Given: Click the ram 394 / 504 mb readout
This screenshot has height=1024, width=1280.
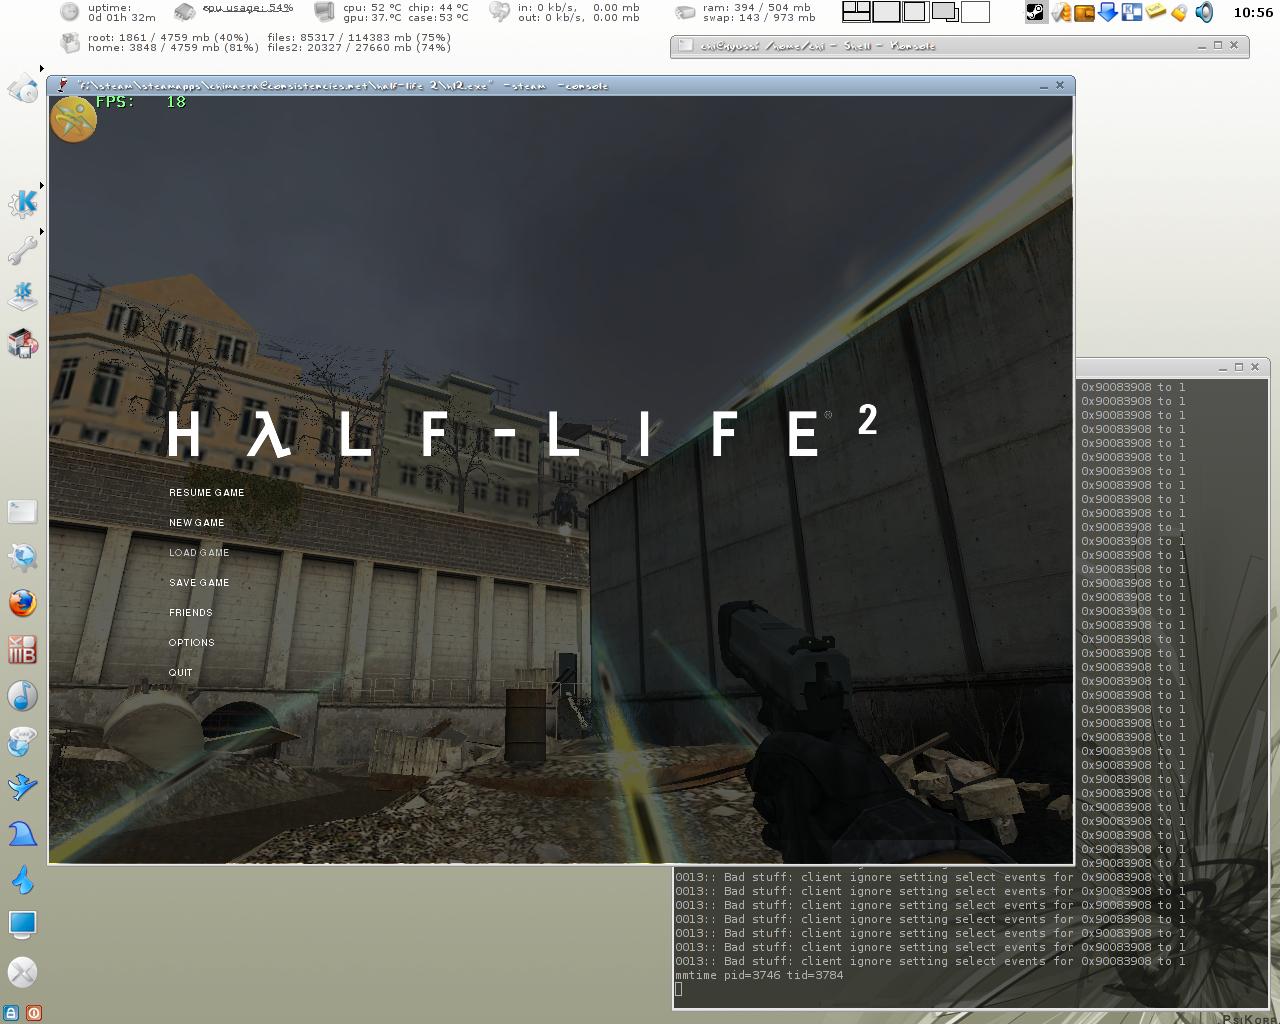Looking at the screenshot, I should pyautogui.click(x=757, y=8).
